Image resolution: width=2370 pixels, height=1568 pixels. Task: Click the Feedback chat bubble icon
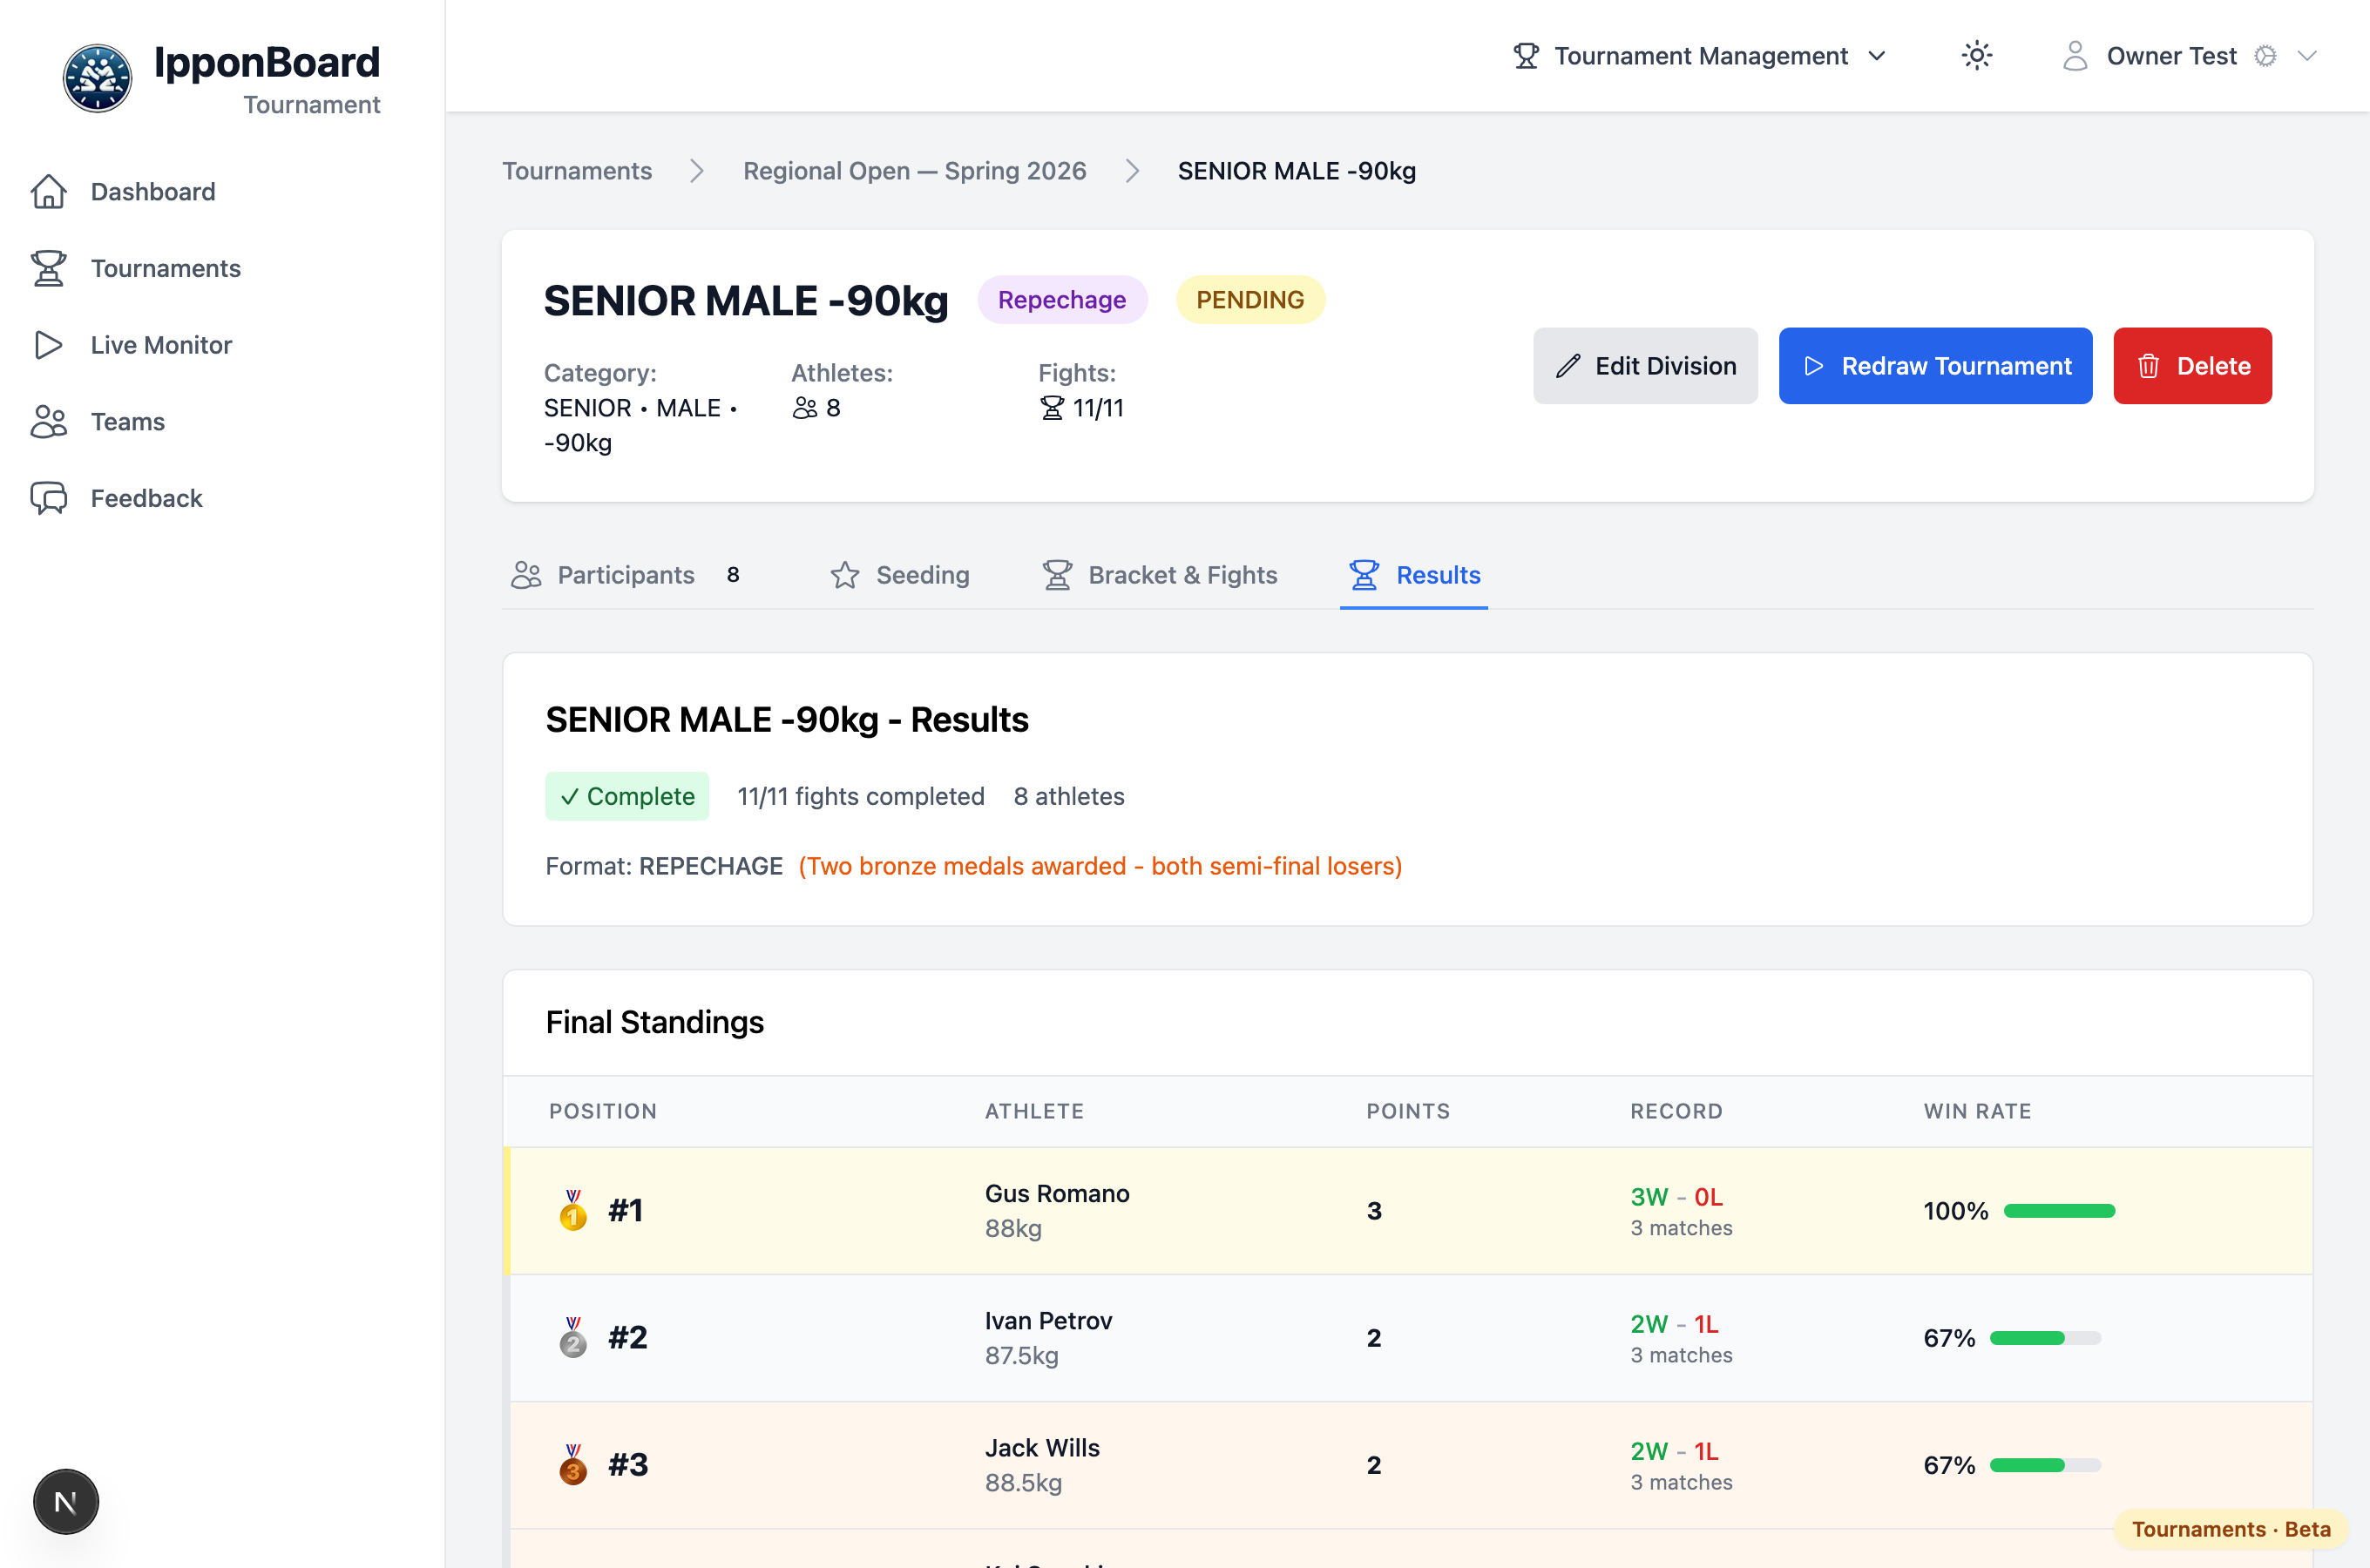click(x=48, y=498)
